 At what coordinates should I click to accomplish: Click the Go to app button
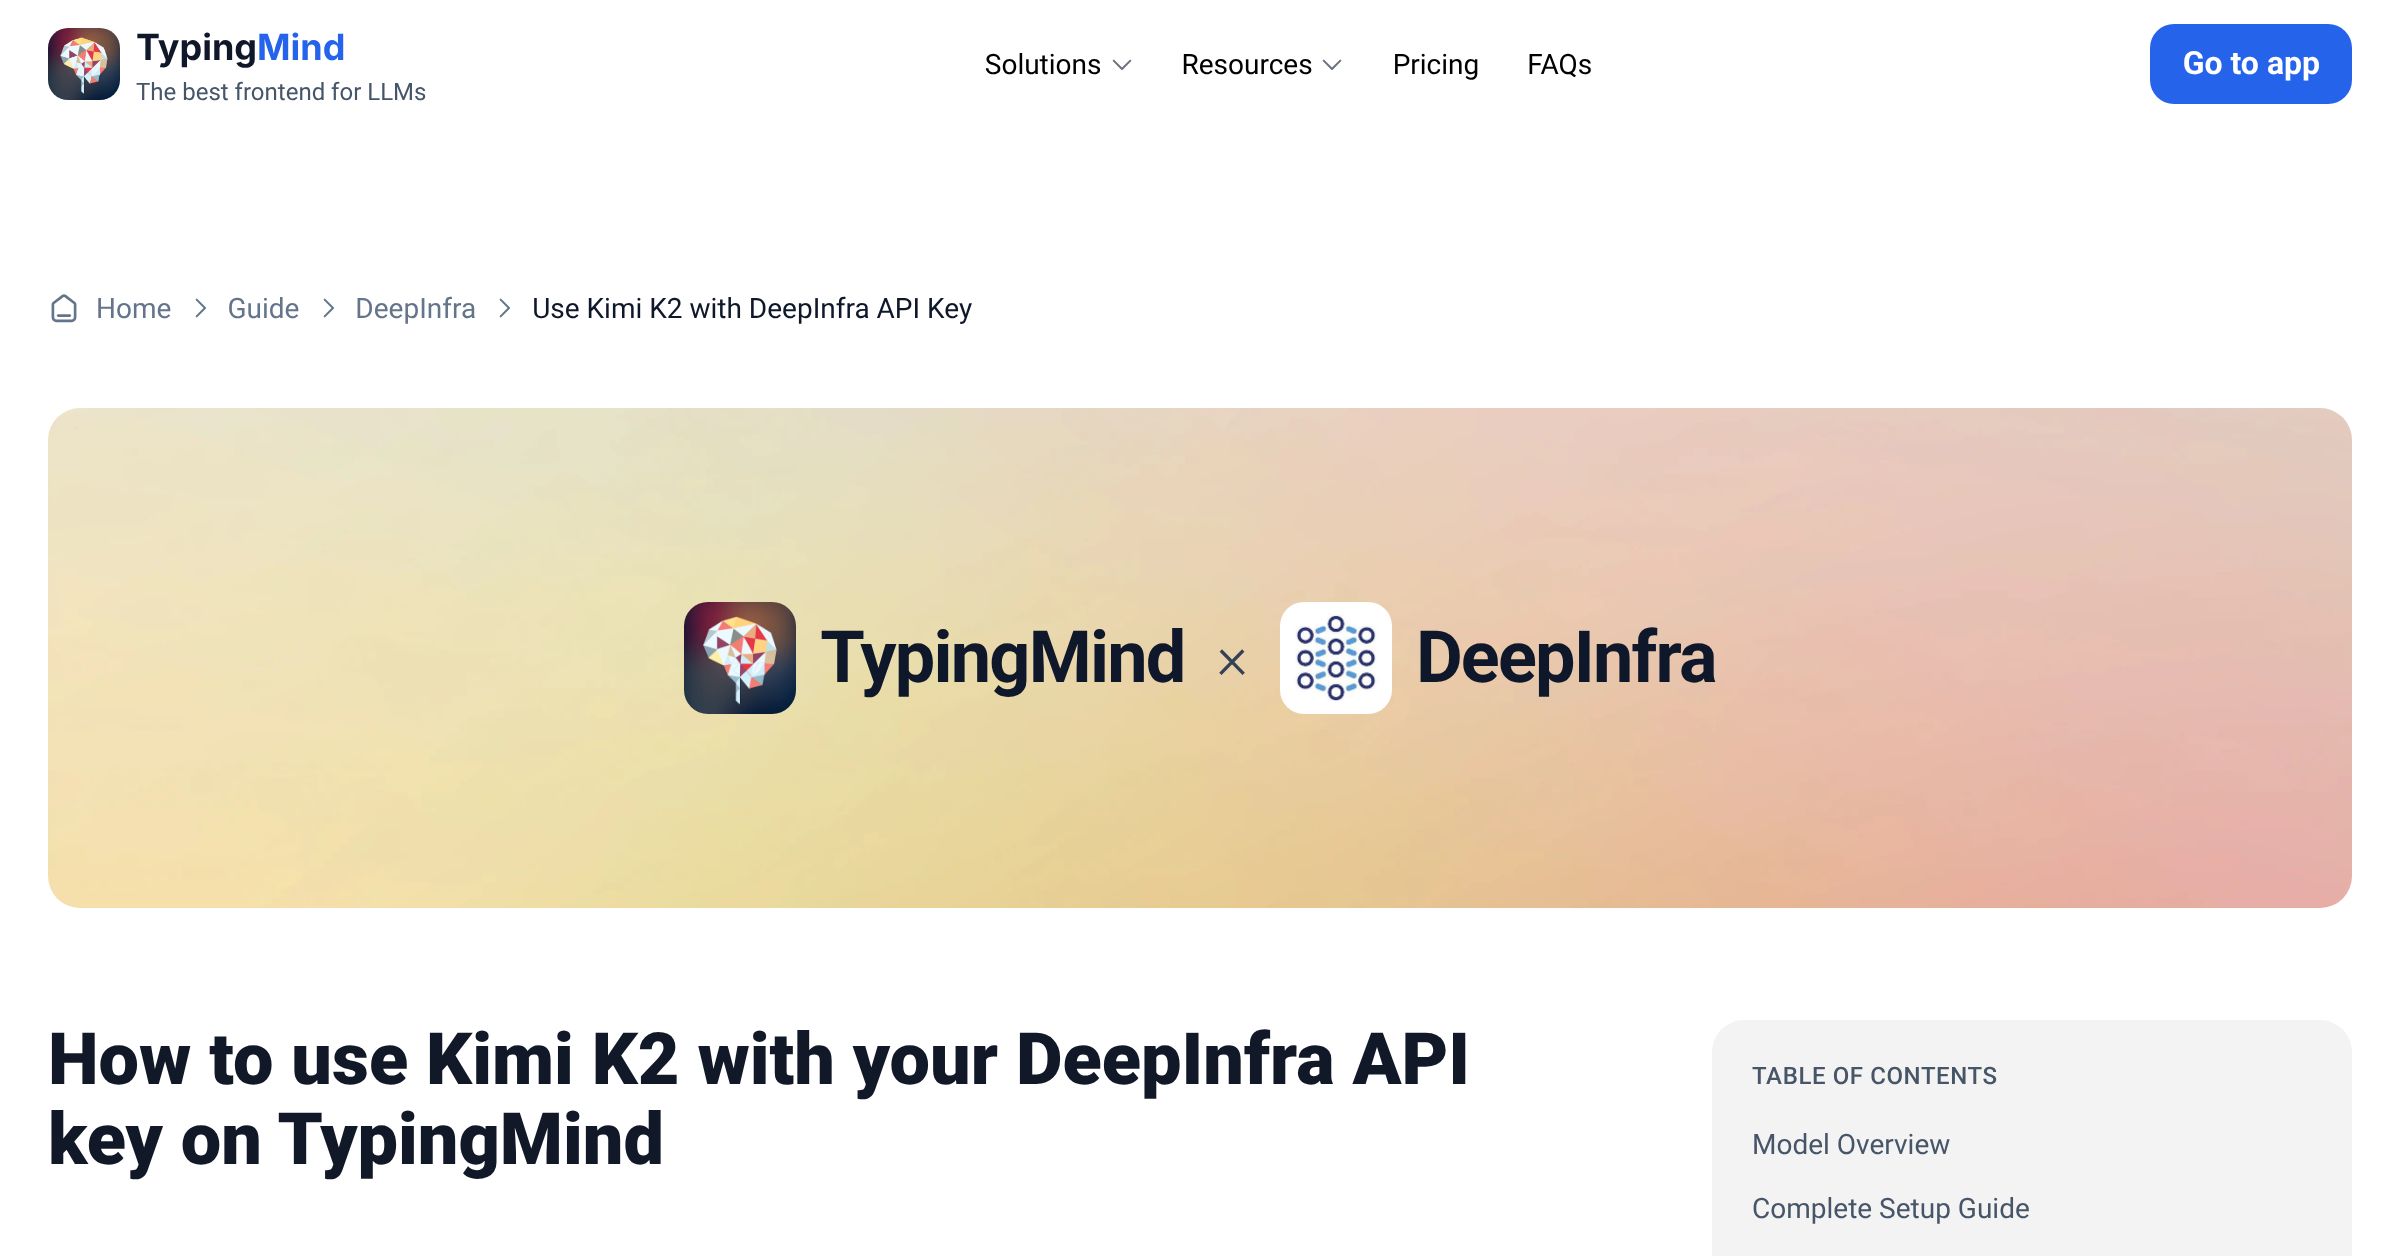click(2250, 64)
